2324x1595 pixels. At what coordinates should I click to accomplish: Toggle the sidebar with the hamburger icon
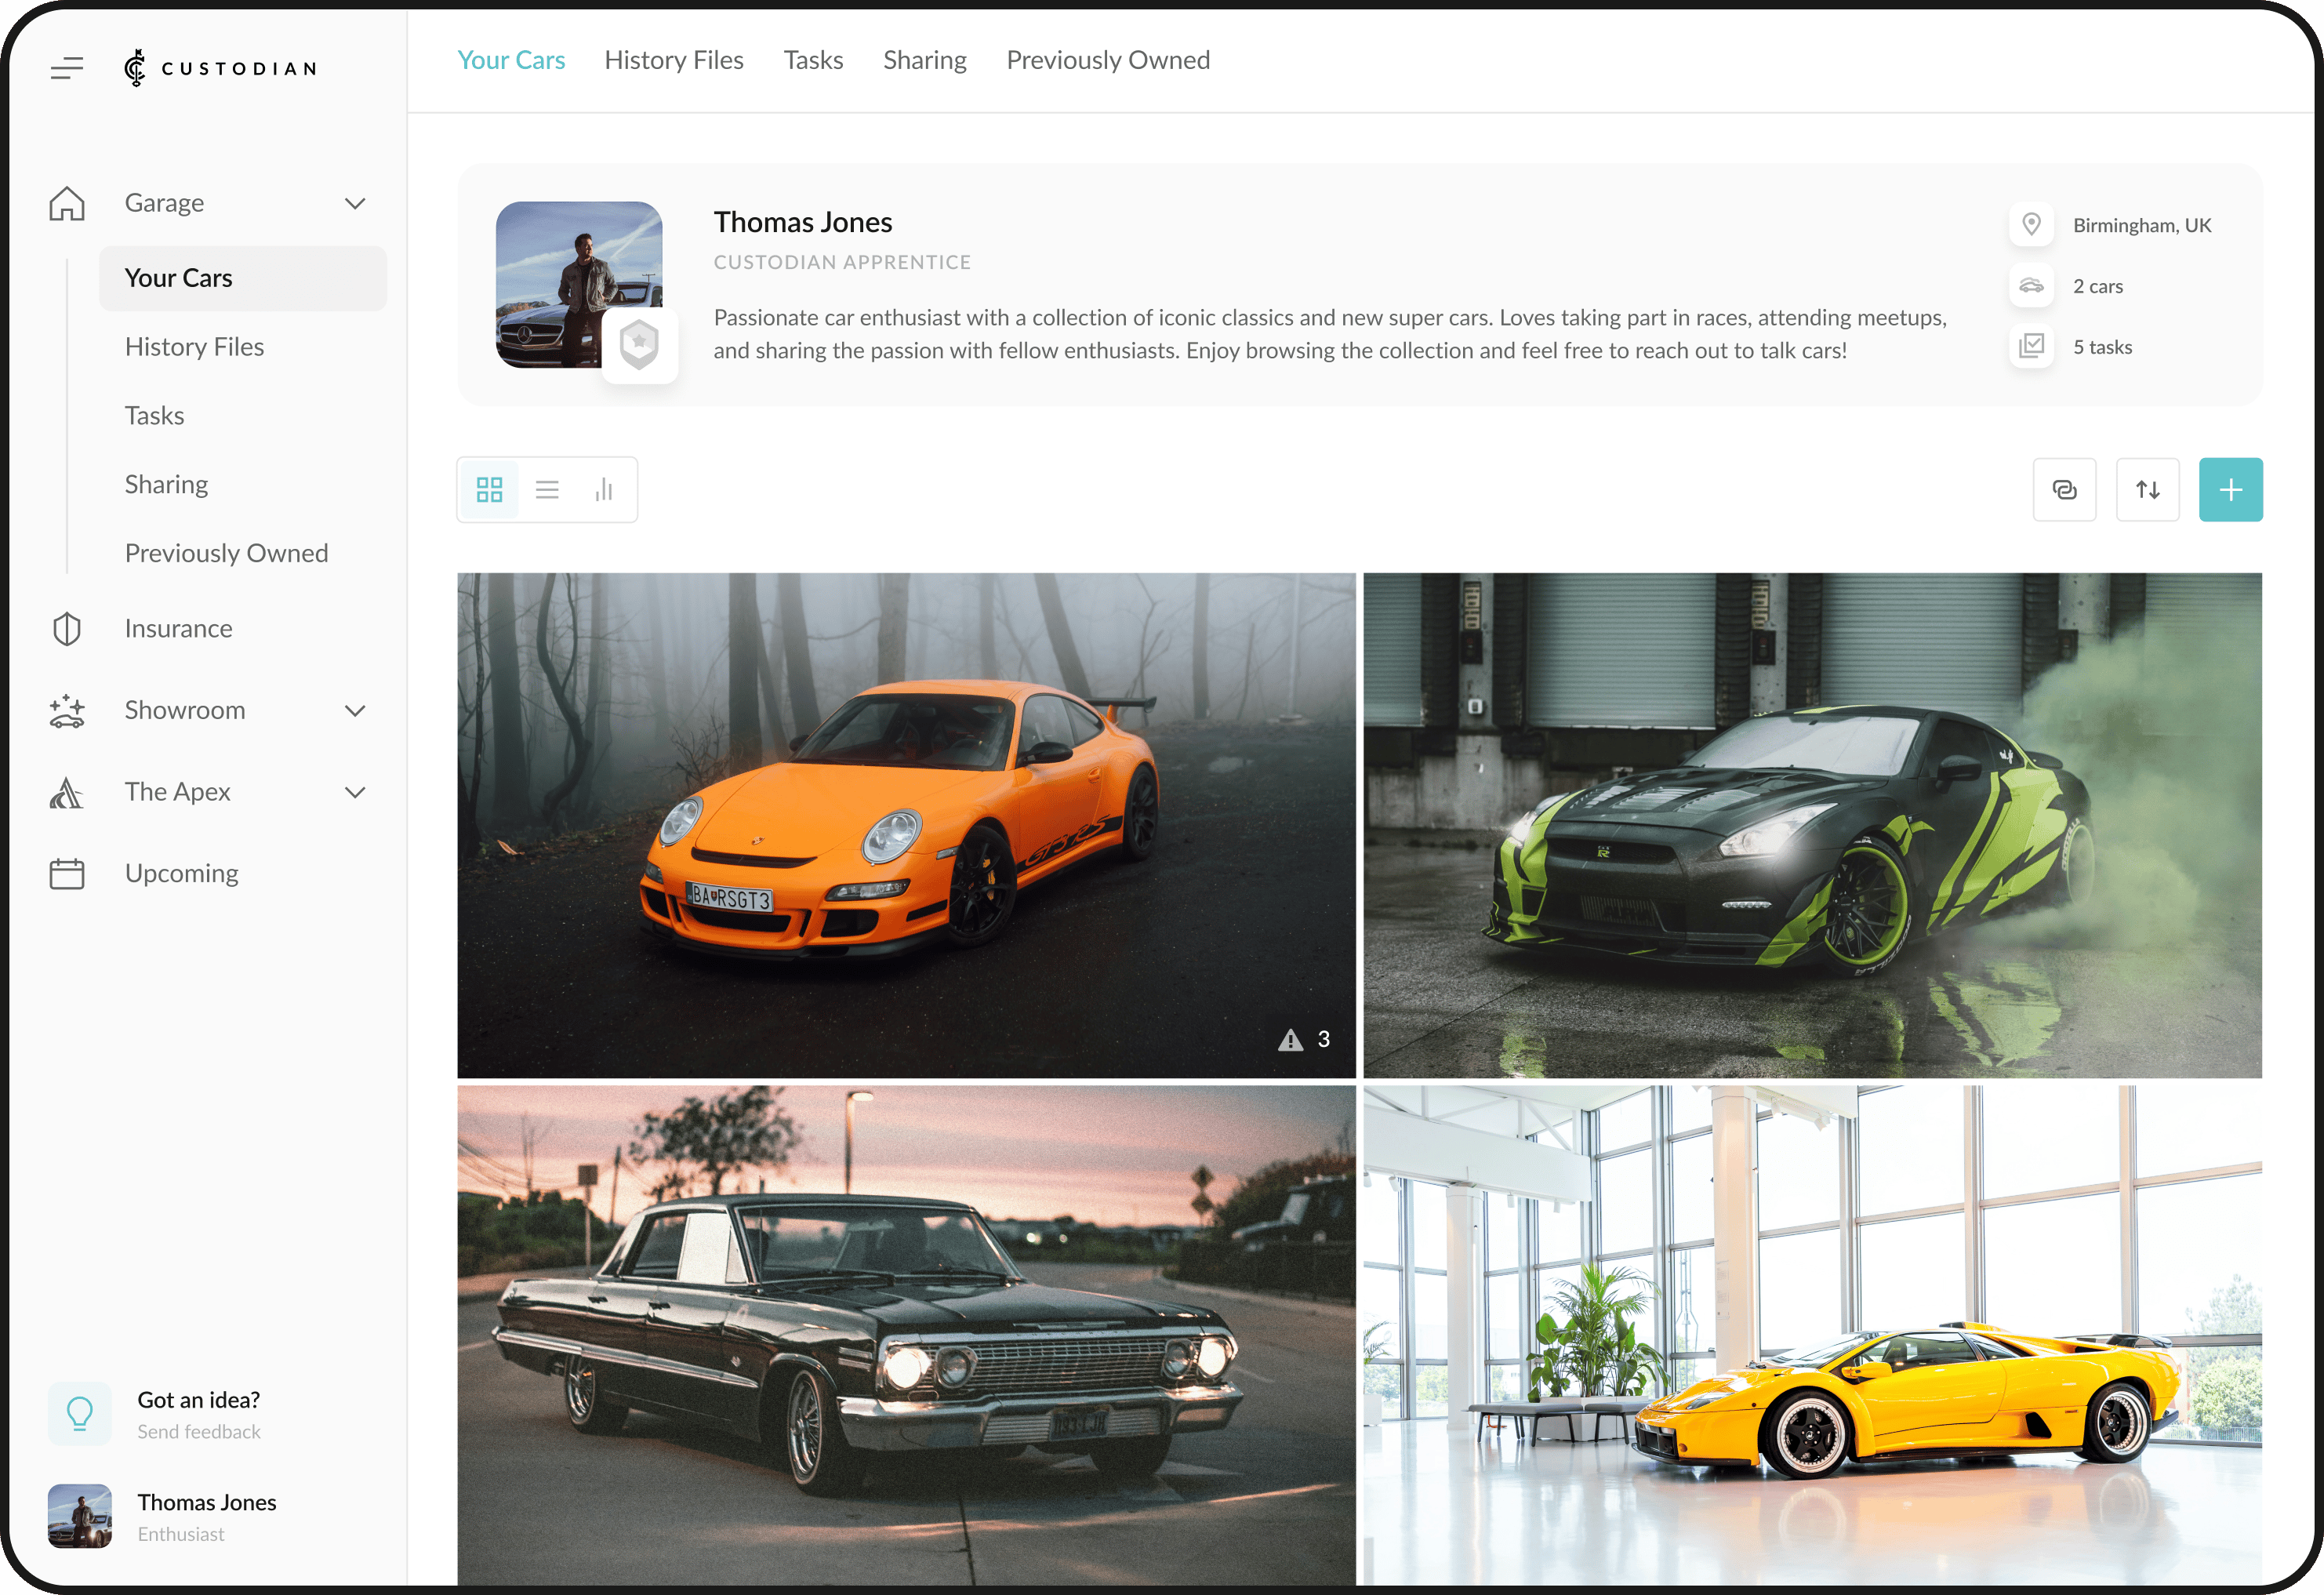click(67, 68)
